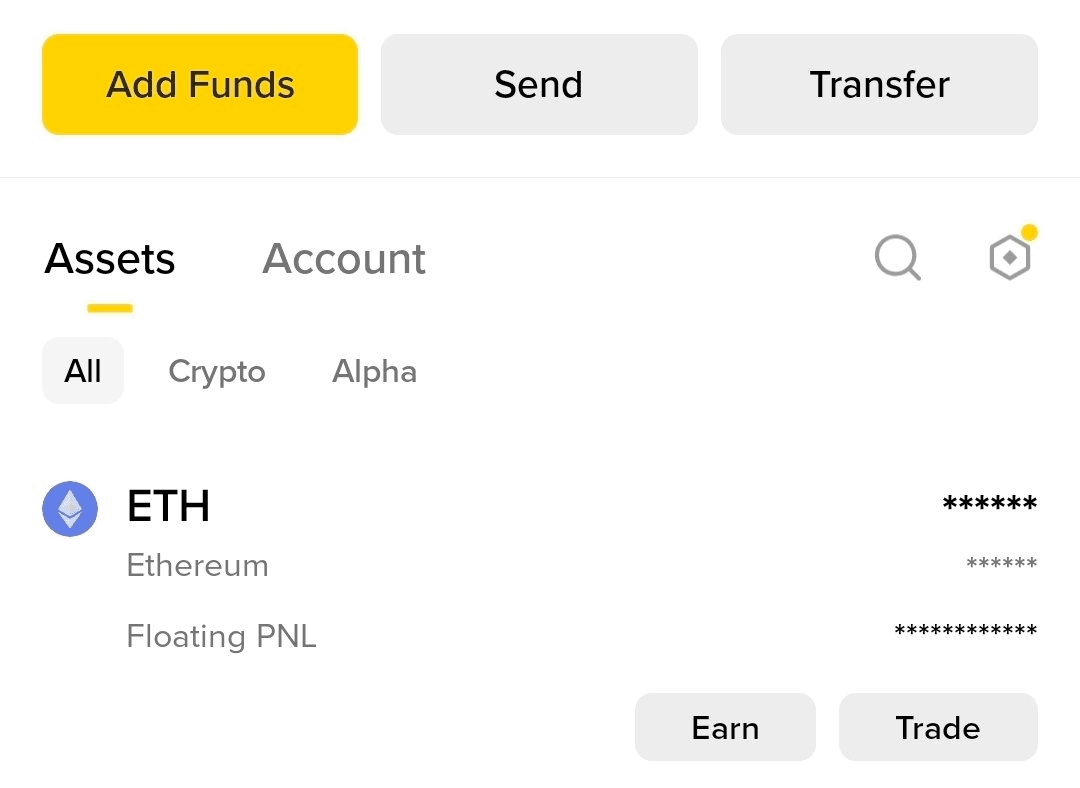Click the Floating PNL label
This screenshot has height=788, width=1080.
click(x=221, y=636)
